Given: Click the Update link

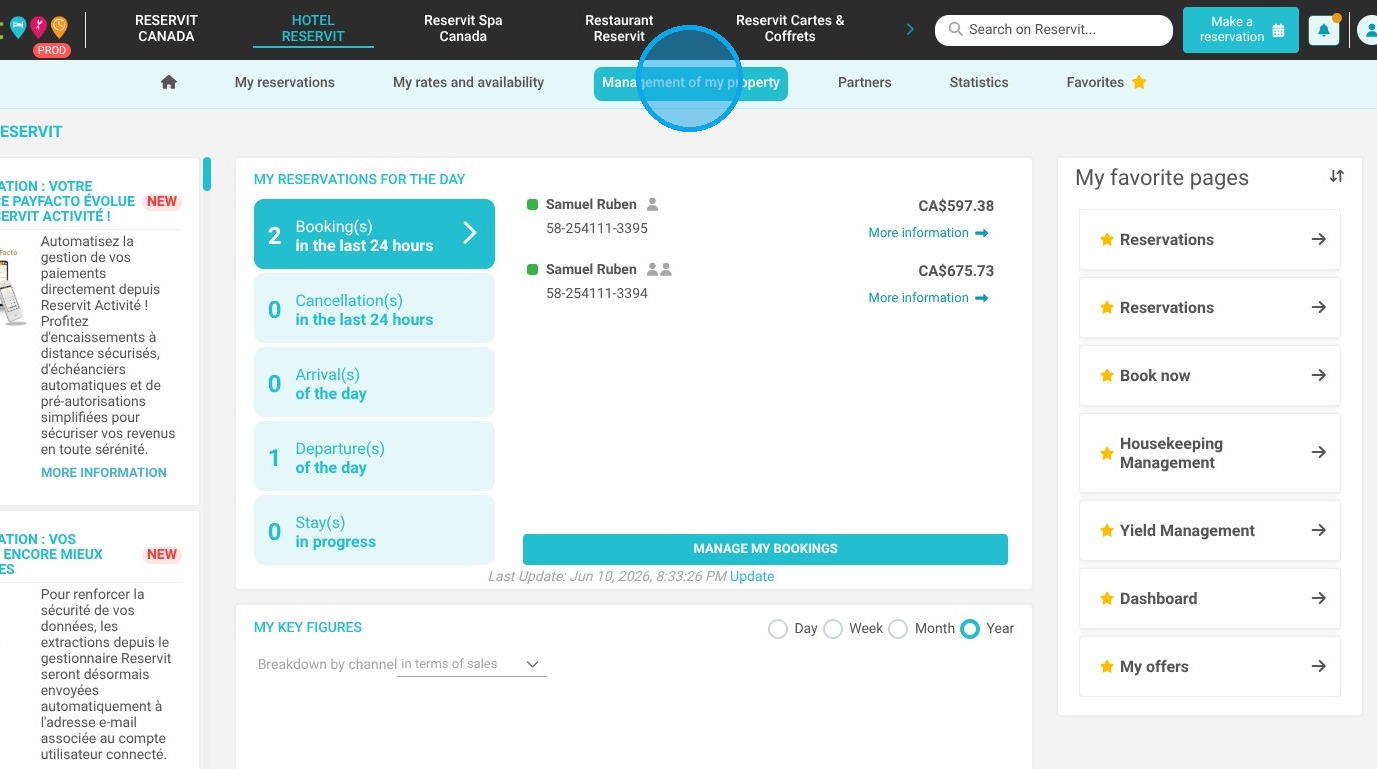Looking at the screenshot, I should point(752,576).
